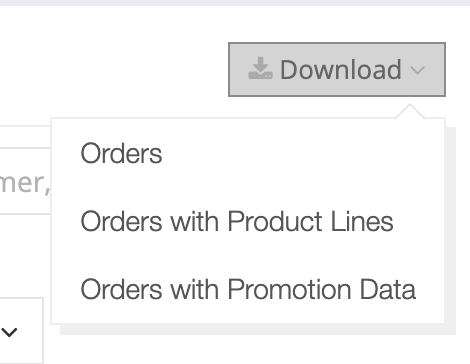Collapse the Download menu via its arrow
470x364 pixels.
click(417, 70)
